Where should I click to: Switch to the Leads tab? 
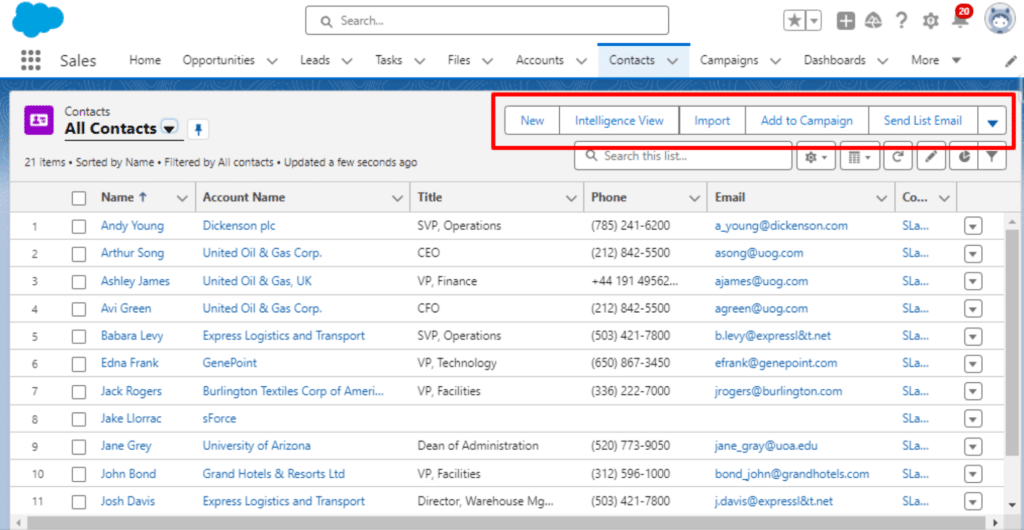(x=315, y=60)
